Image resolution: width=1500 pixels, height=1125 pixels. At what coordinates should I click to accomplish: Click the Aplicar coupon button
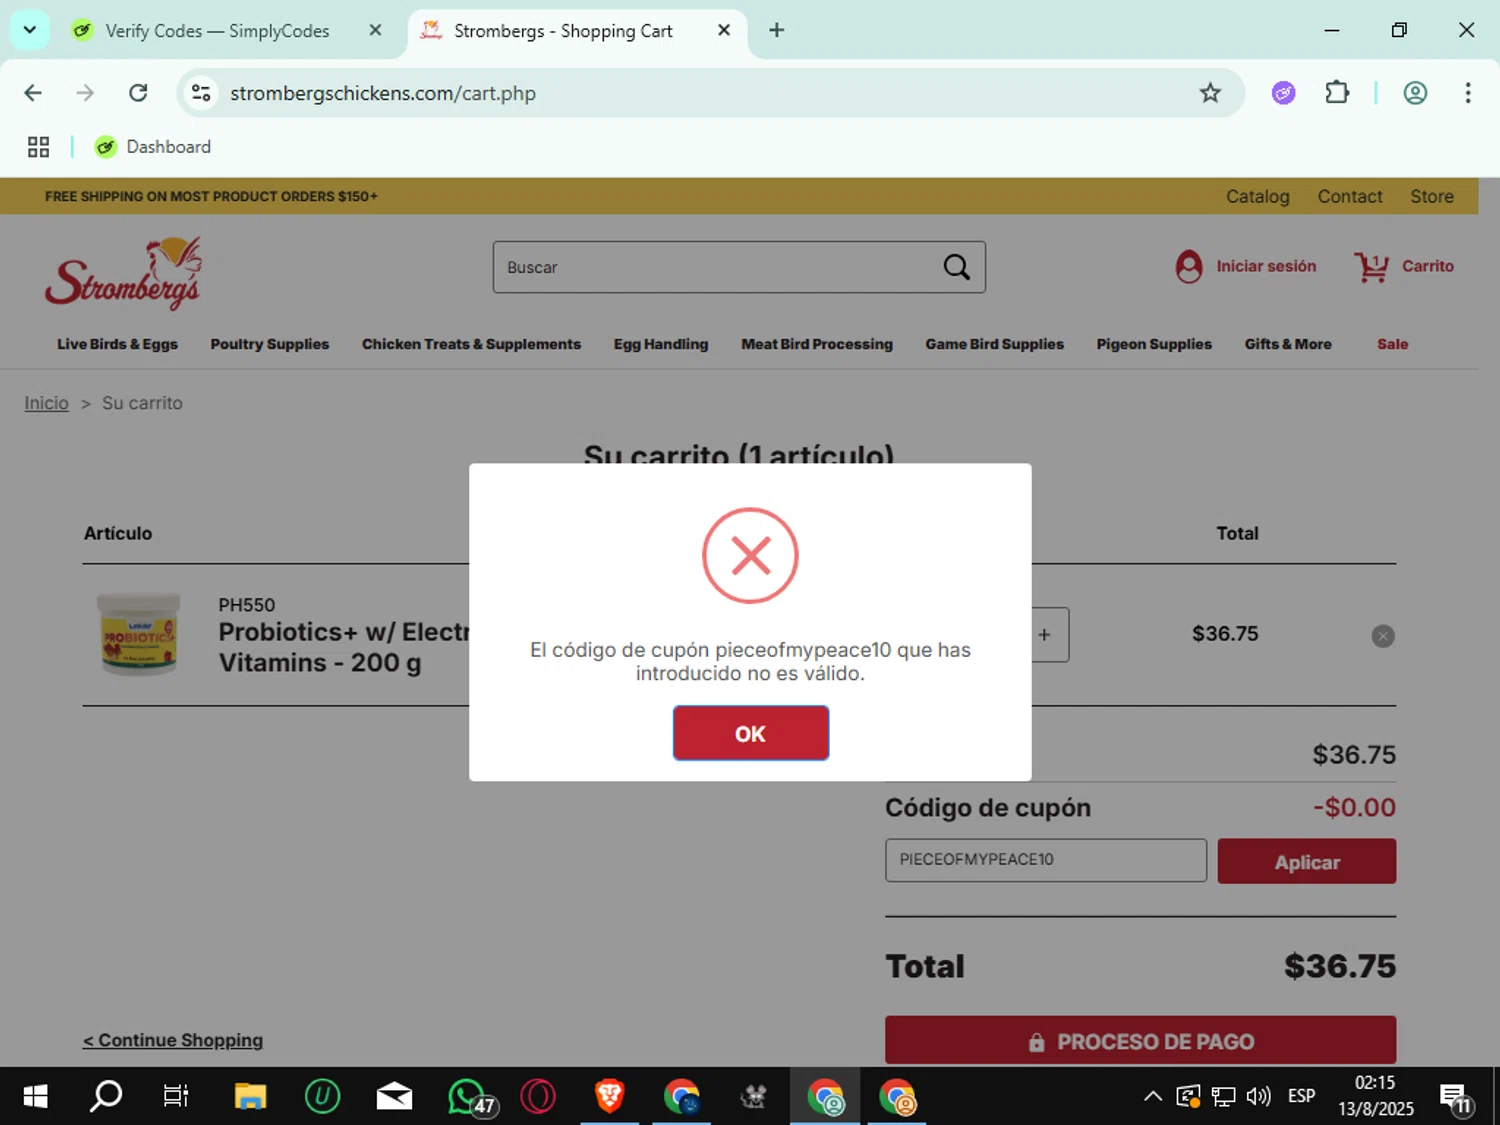click(x=1306, y=861)
